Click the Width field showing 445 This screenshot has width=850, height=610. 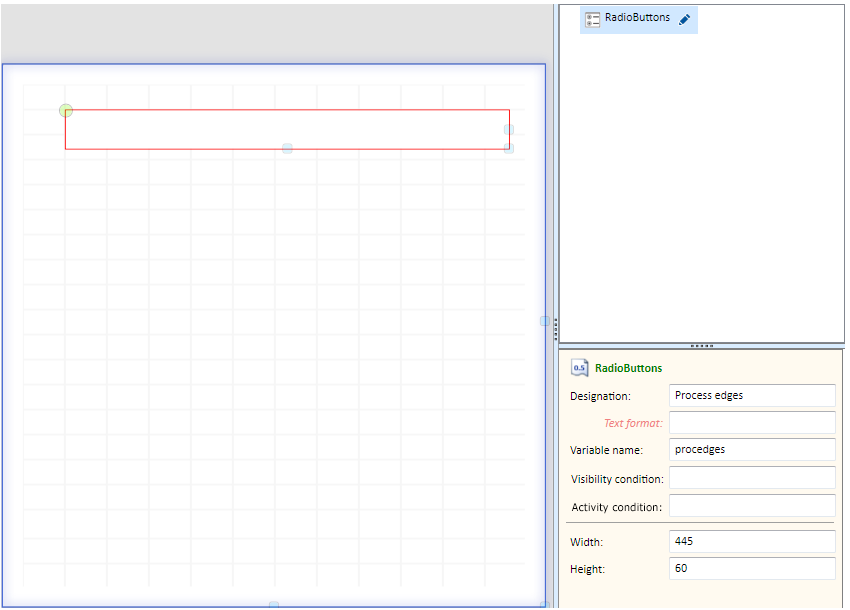pos(752,541)
